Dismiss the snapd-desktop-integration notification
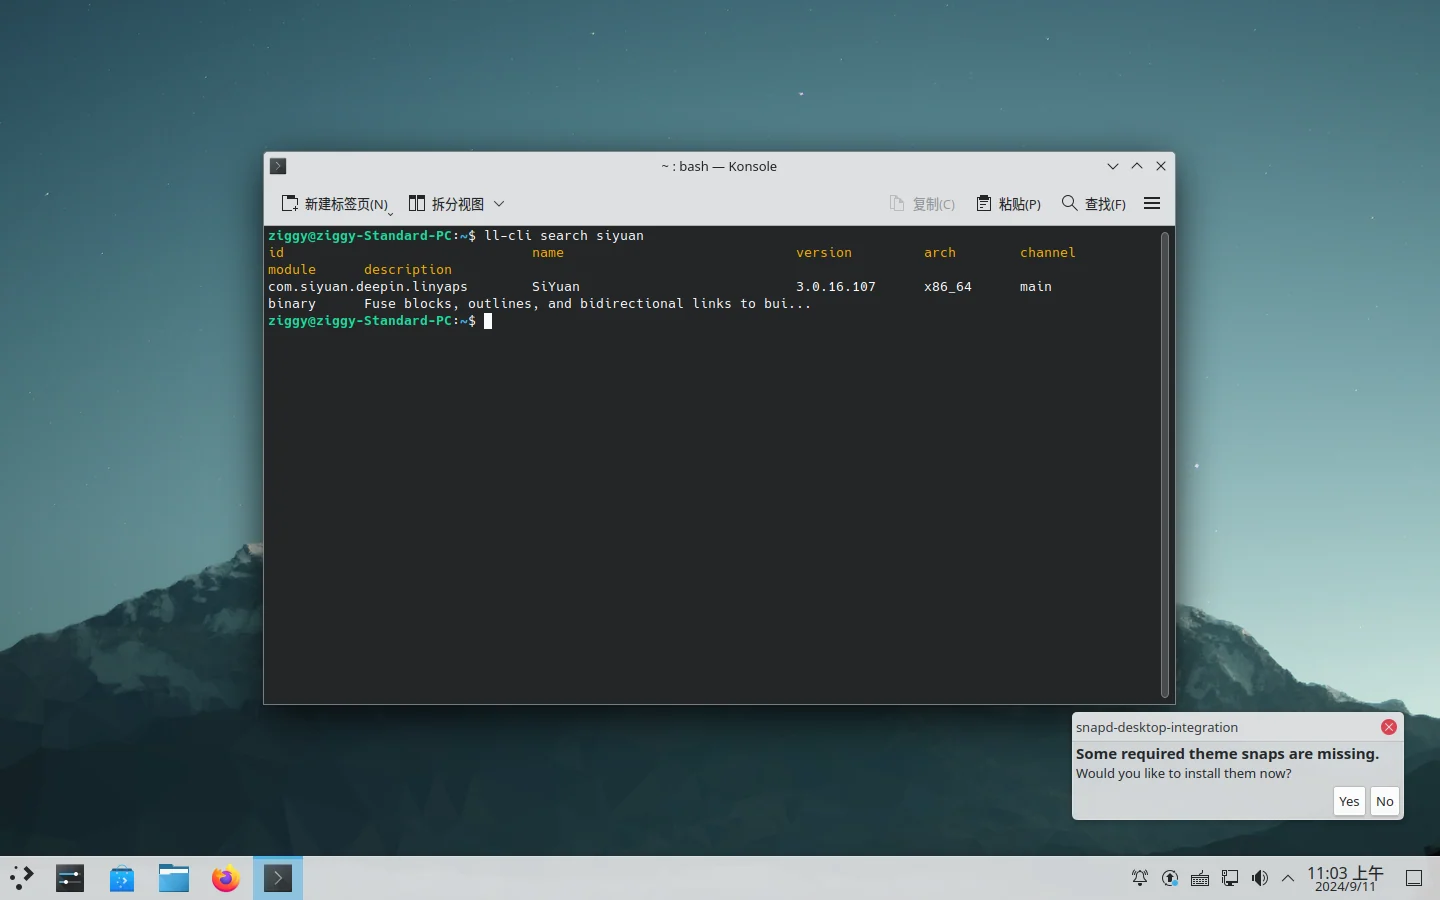Viewport: 1440px width, 900px height. tap(1389, 727)
